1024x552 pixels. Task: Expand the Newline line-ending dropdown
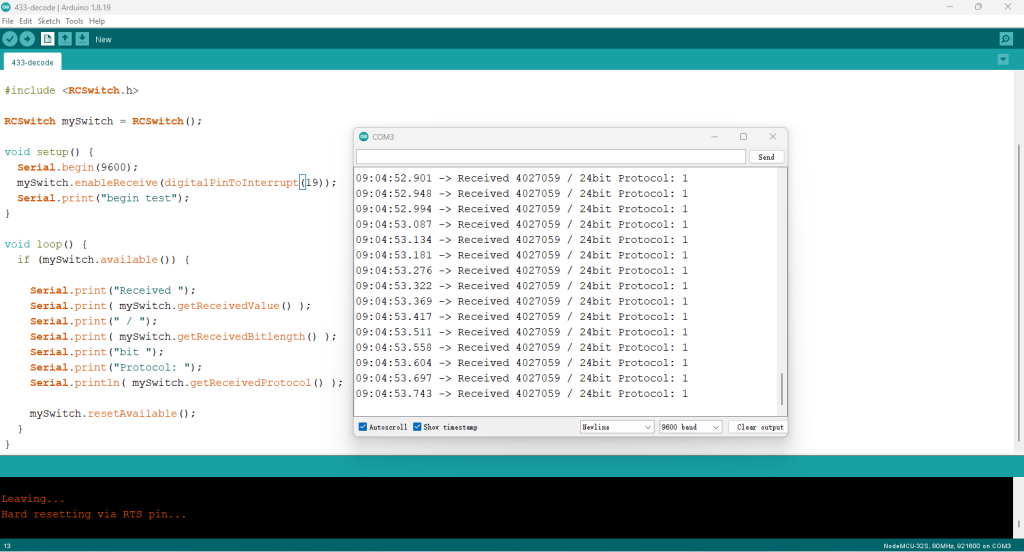click(616, 427)
